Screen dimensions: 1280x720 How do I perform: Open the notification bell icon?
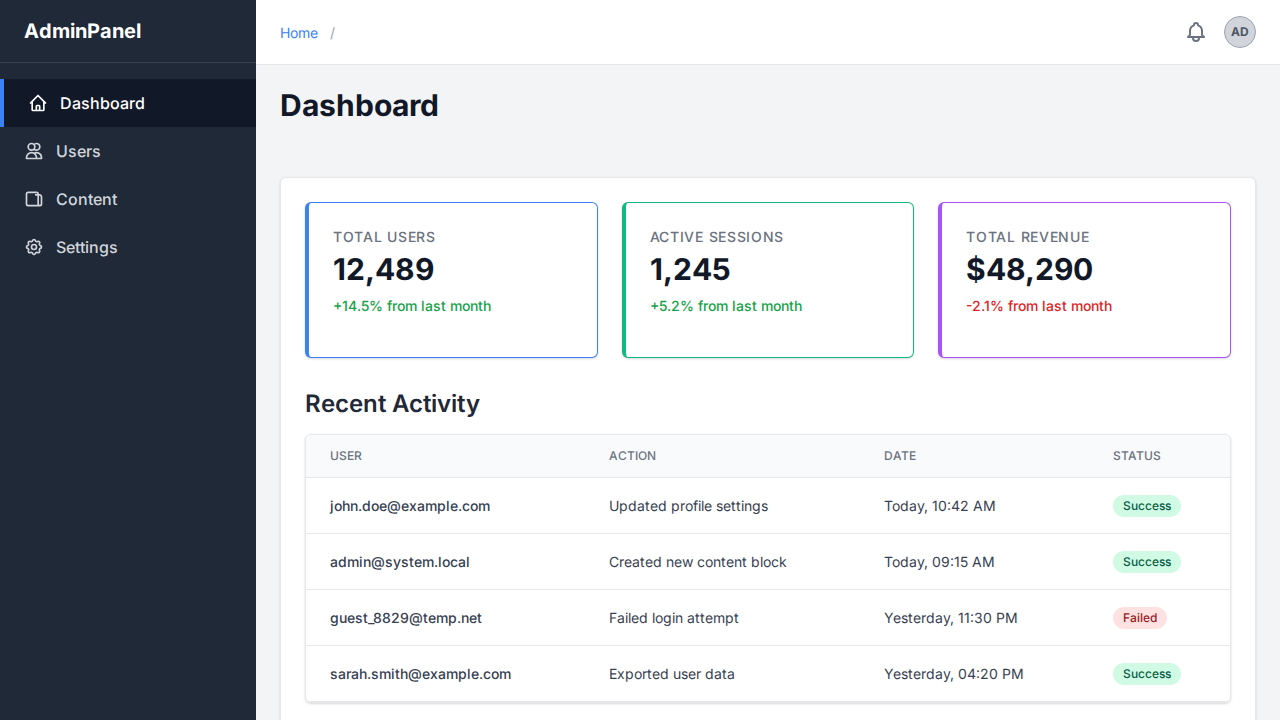[x=1196, y=31]
